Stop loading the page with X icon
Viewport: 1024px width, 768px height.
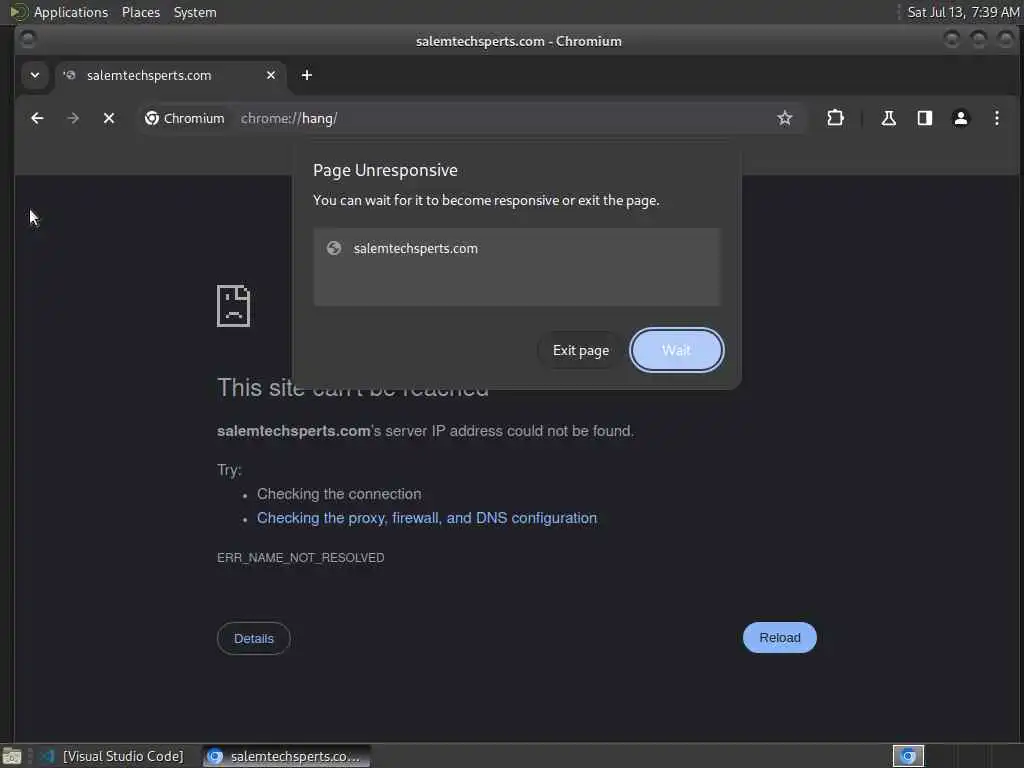click(109, 118)
